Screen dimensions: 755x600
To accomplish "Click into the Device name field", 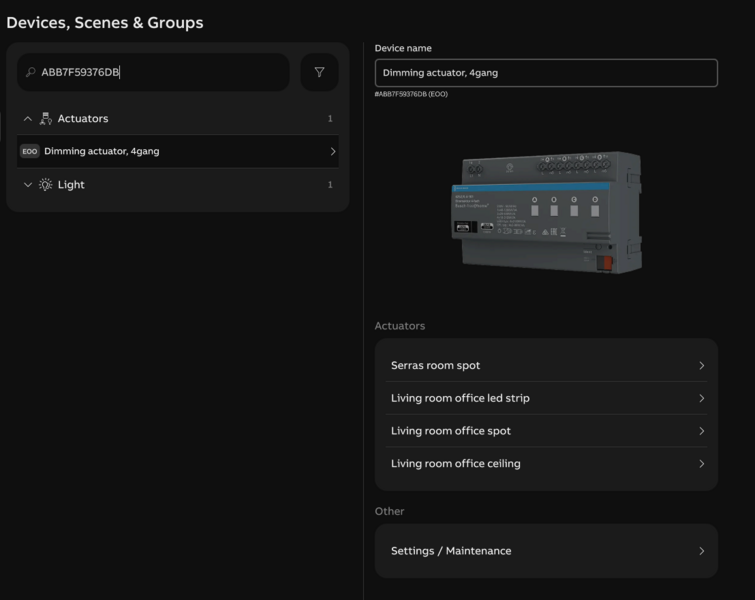I will [545, 73].
